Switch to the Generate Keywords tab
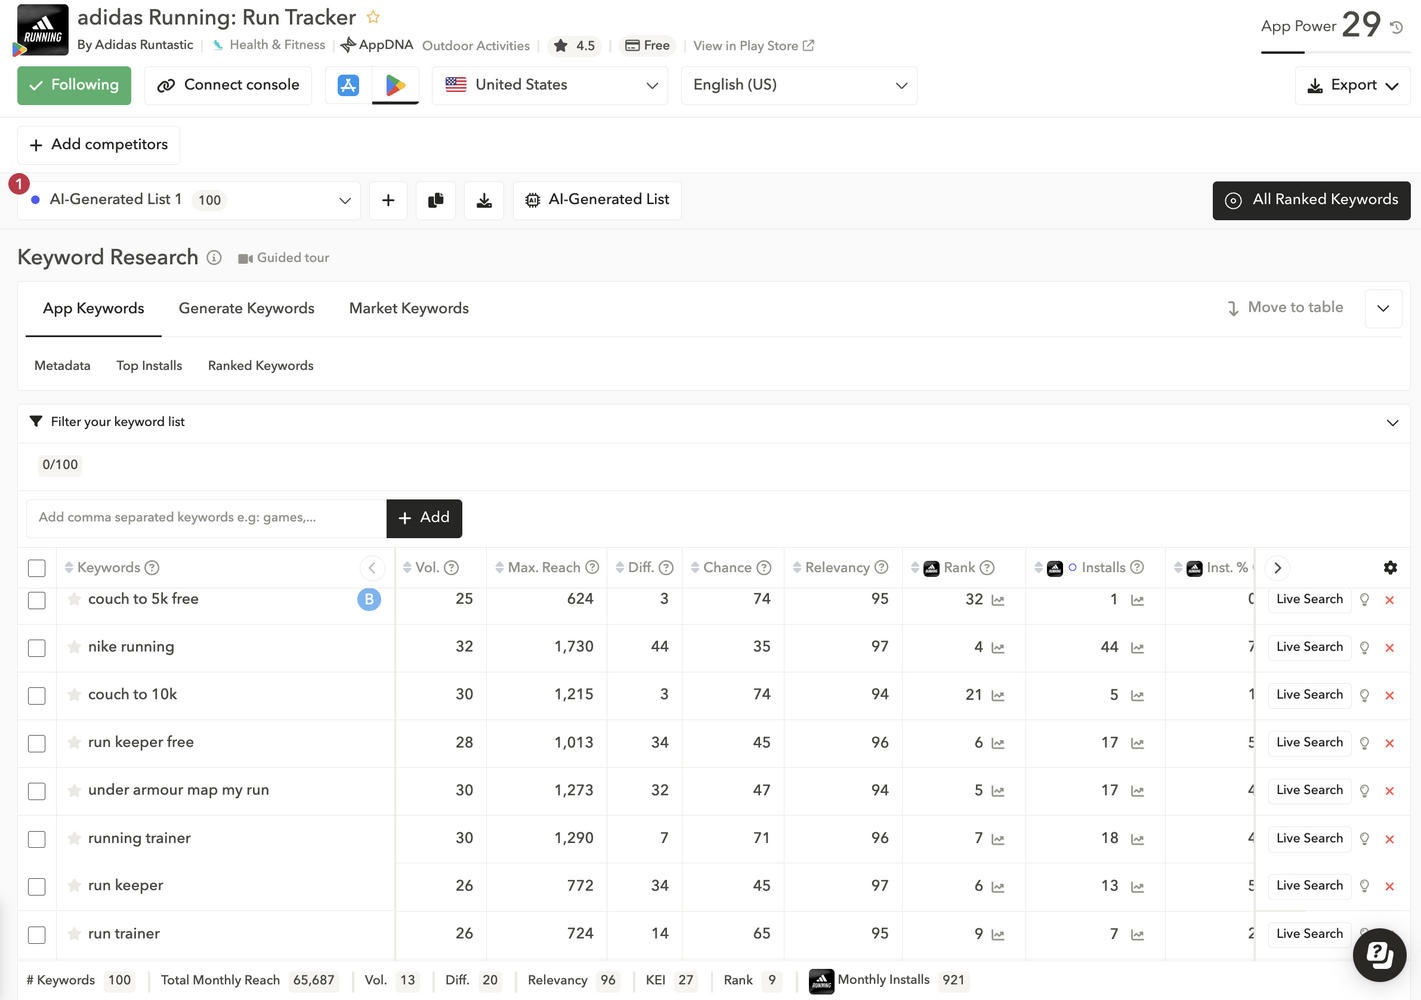This screenshot has width=1421, height=1000. [x=246, y=308]
